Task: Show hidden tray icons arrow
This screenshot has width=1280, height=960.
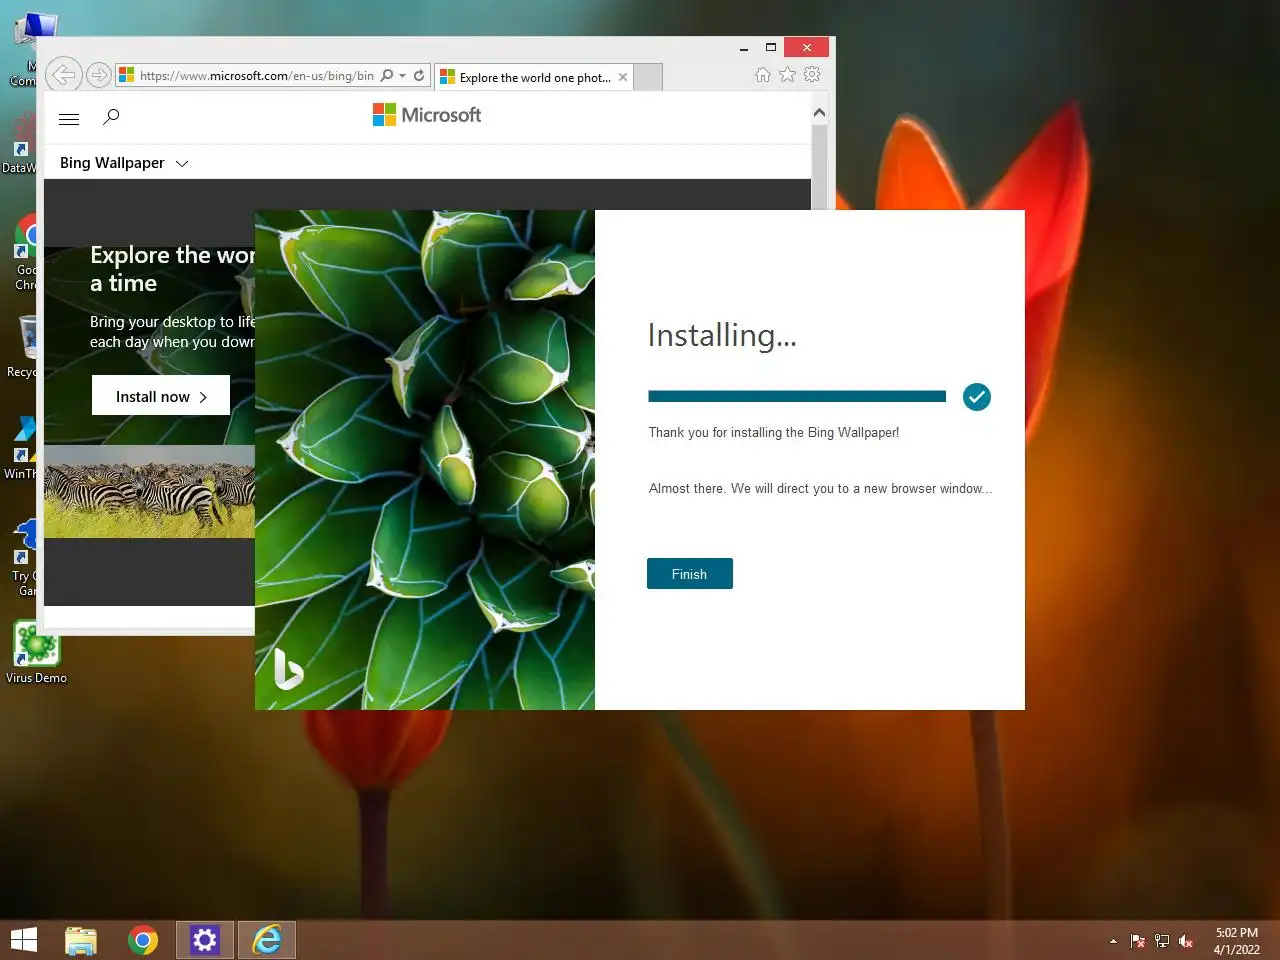Action: (x=1113, y=941)
